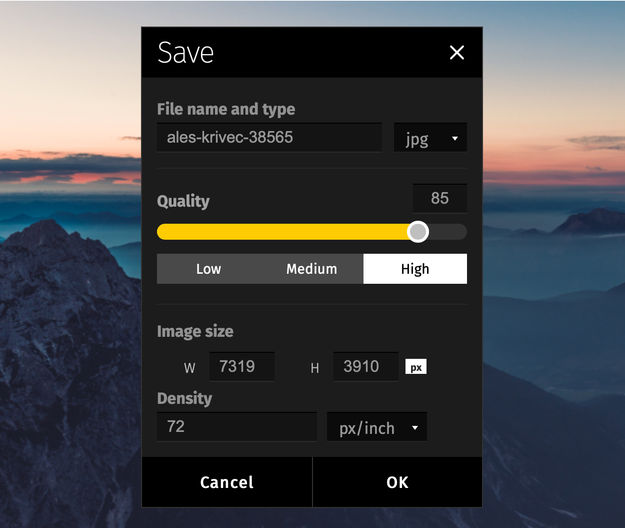
Task: Click the Quality slider handle
Action: click(x=418, y=232)
